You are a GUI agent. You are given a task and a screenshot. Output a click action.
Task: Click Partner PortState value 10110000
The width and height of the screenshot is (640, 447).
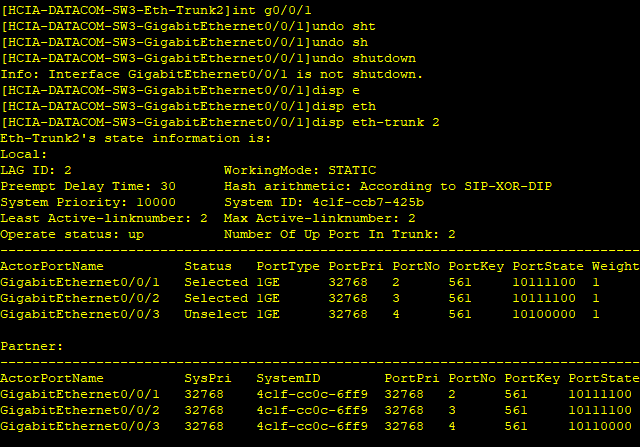tap(600, 427)
